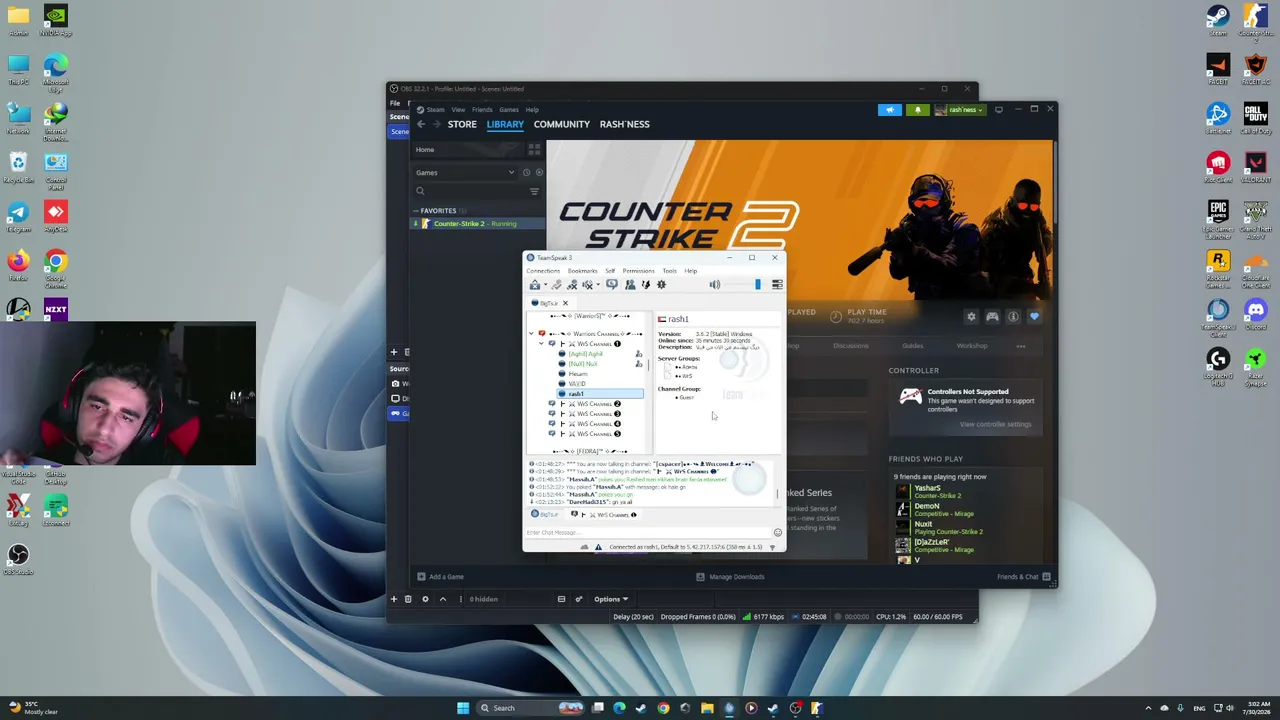Open Windows Start button on taskbar

[x=463, y=708]
